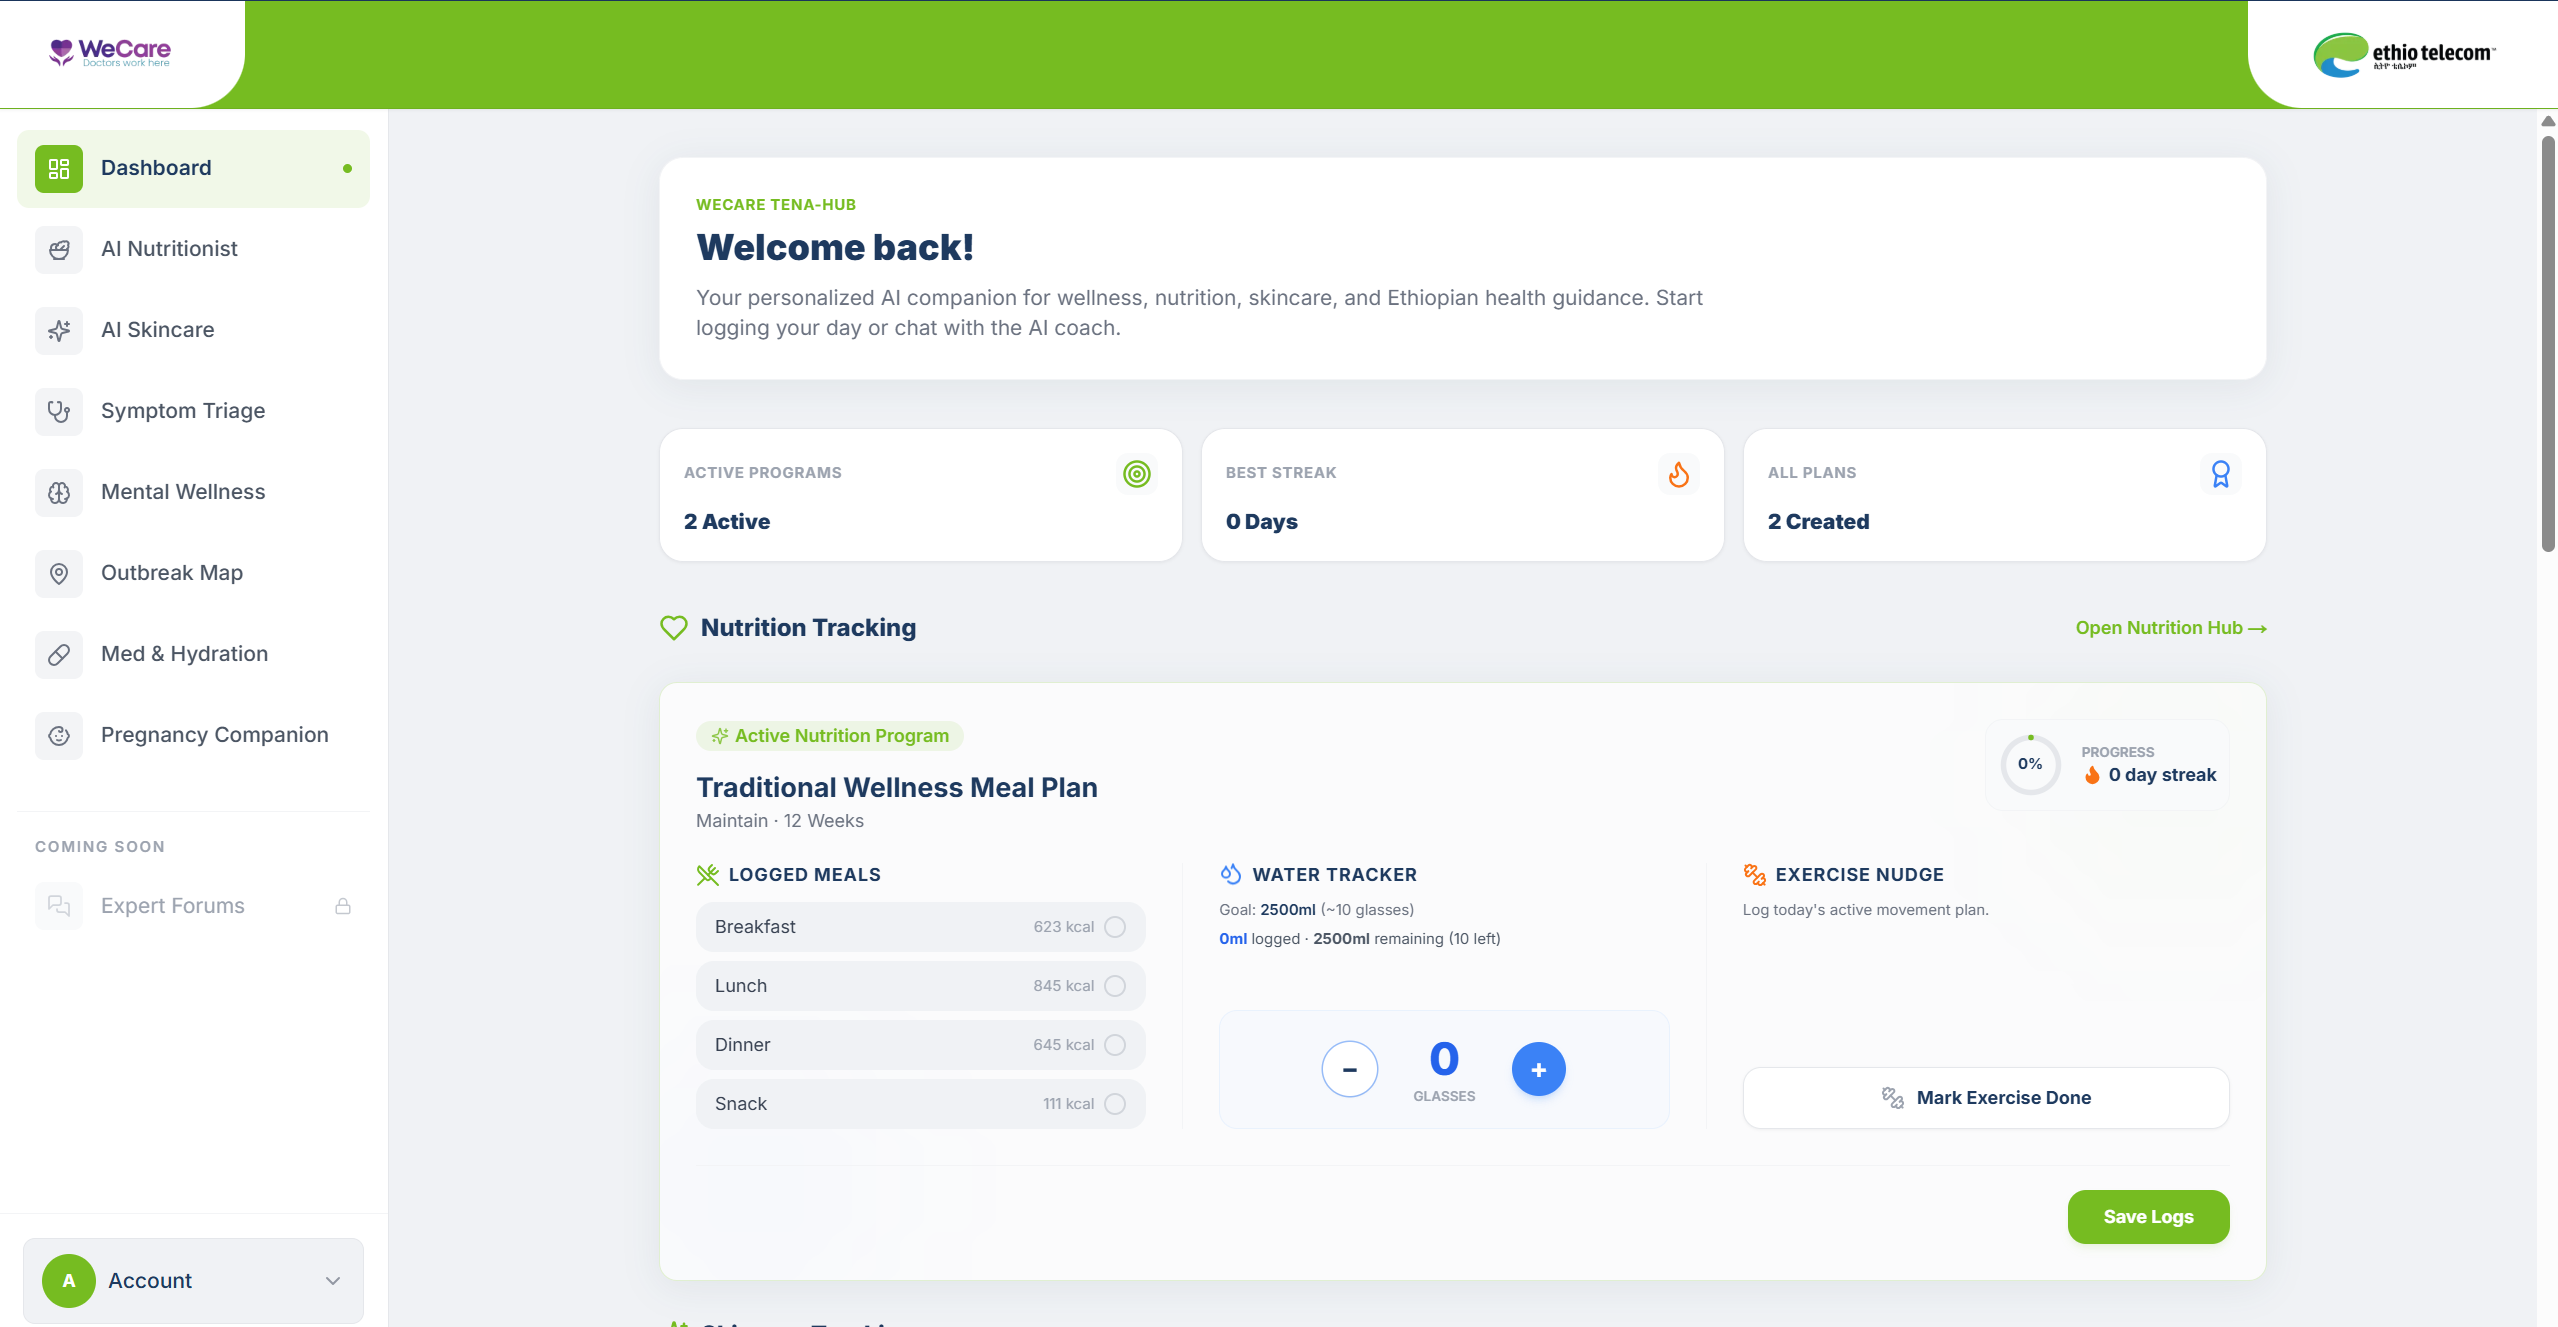
Task: Click the Pregnancy Companion baby icon
Action: pos(59,735)
